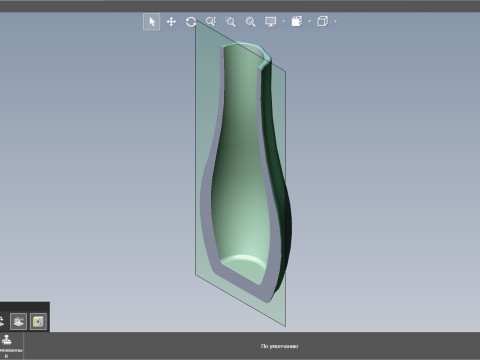Choose the third magnifier zoom tool
The image size is (480, 360).
pos(250,22)
